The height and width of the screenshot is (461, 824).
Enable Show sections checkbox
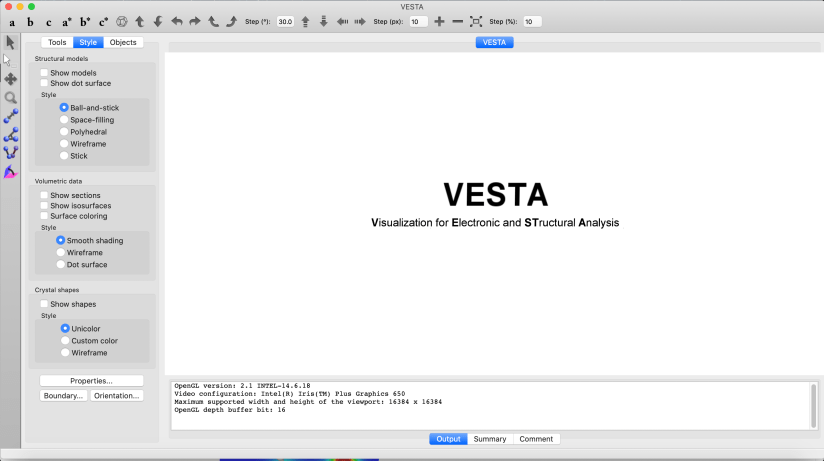click(44, 195)
